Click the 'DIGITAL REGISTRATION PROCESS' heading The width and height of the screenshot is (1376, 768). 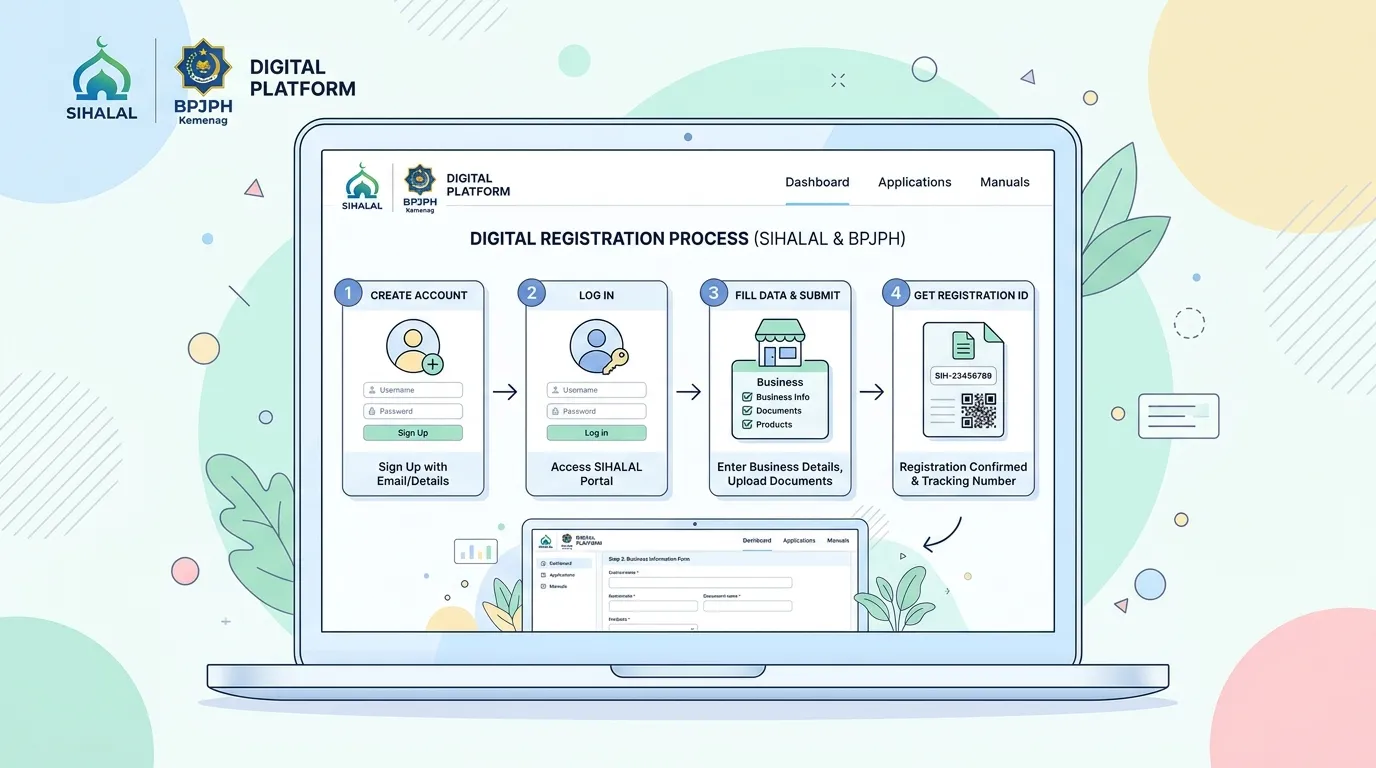point(609,239)
